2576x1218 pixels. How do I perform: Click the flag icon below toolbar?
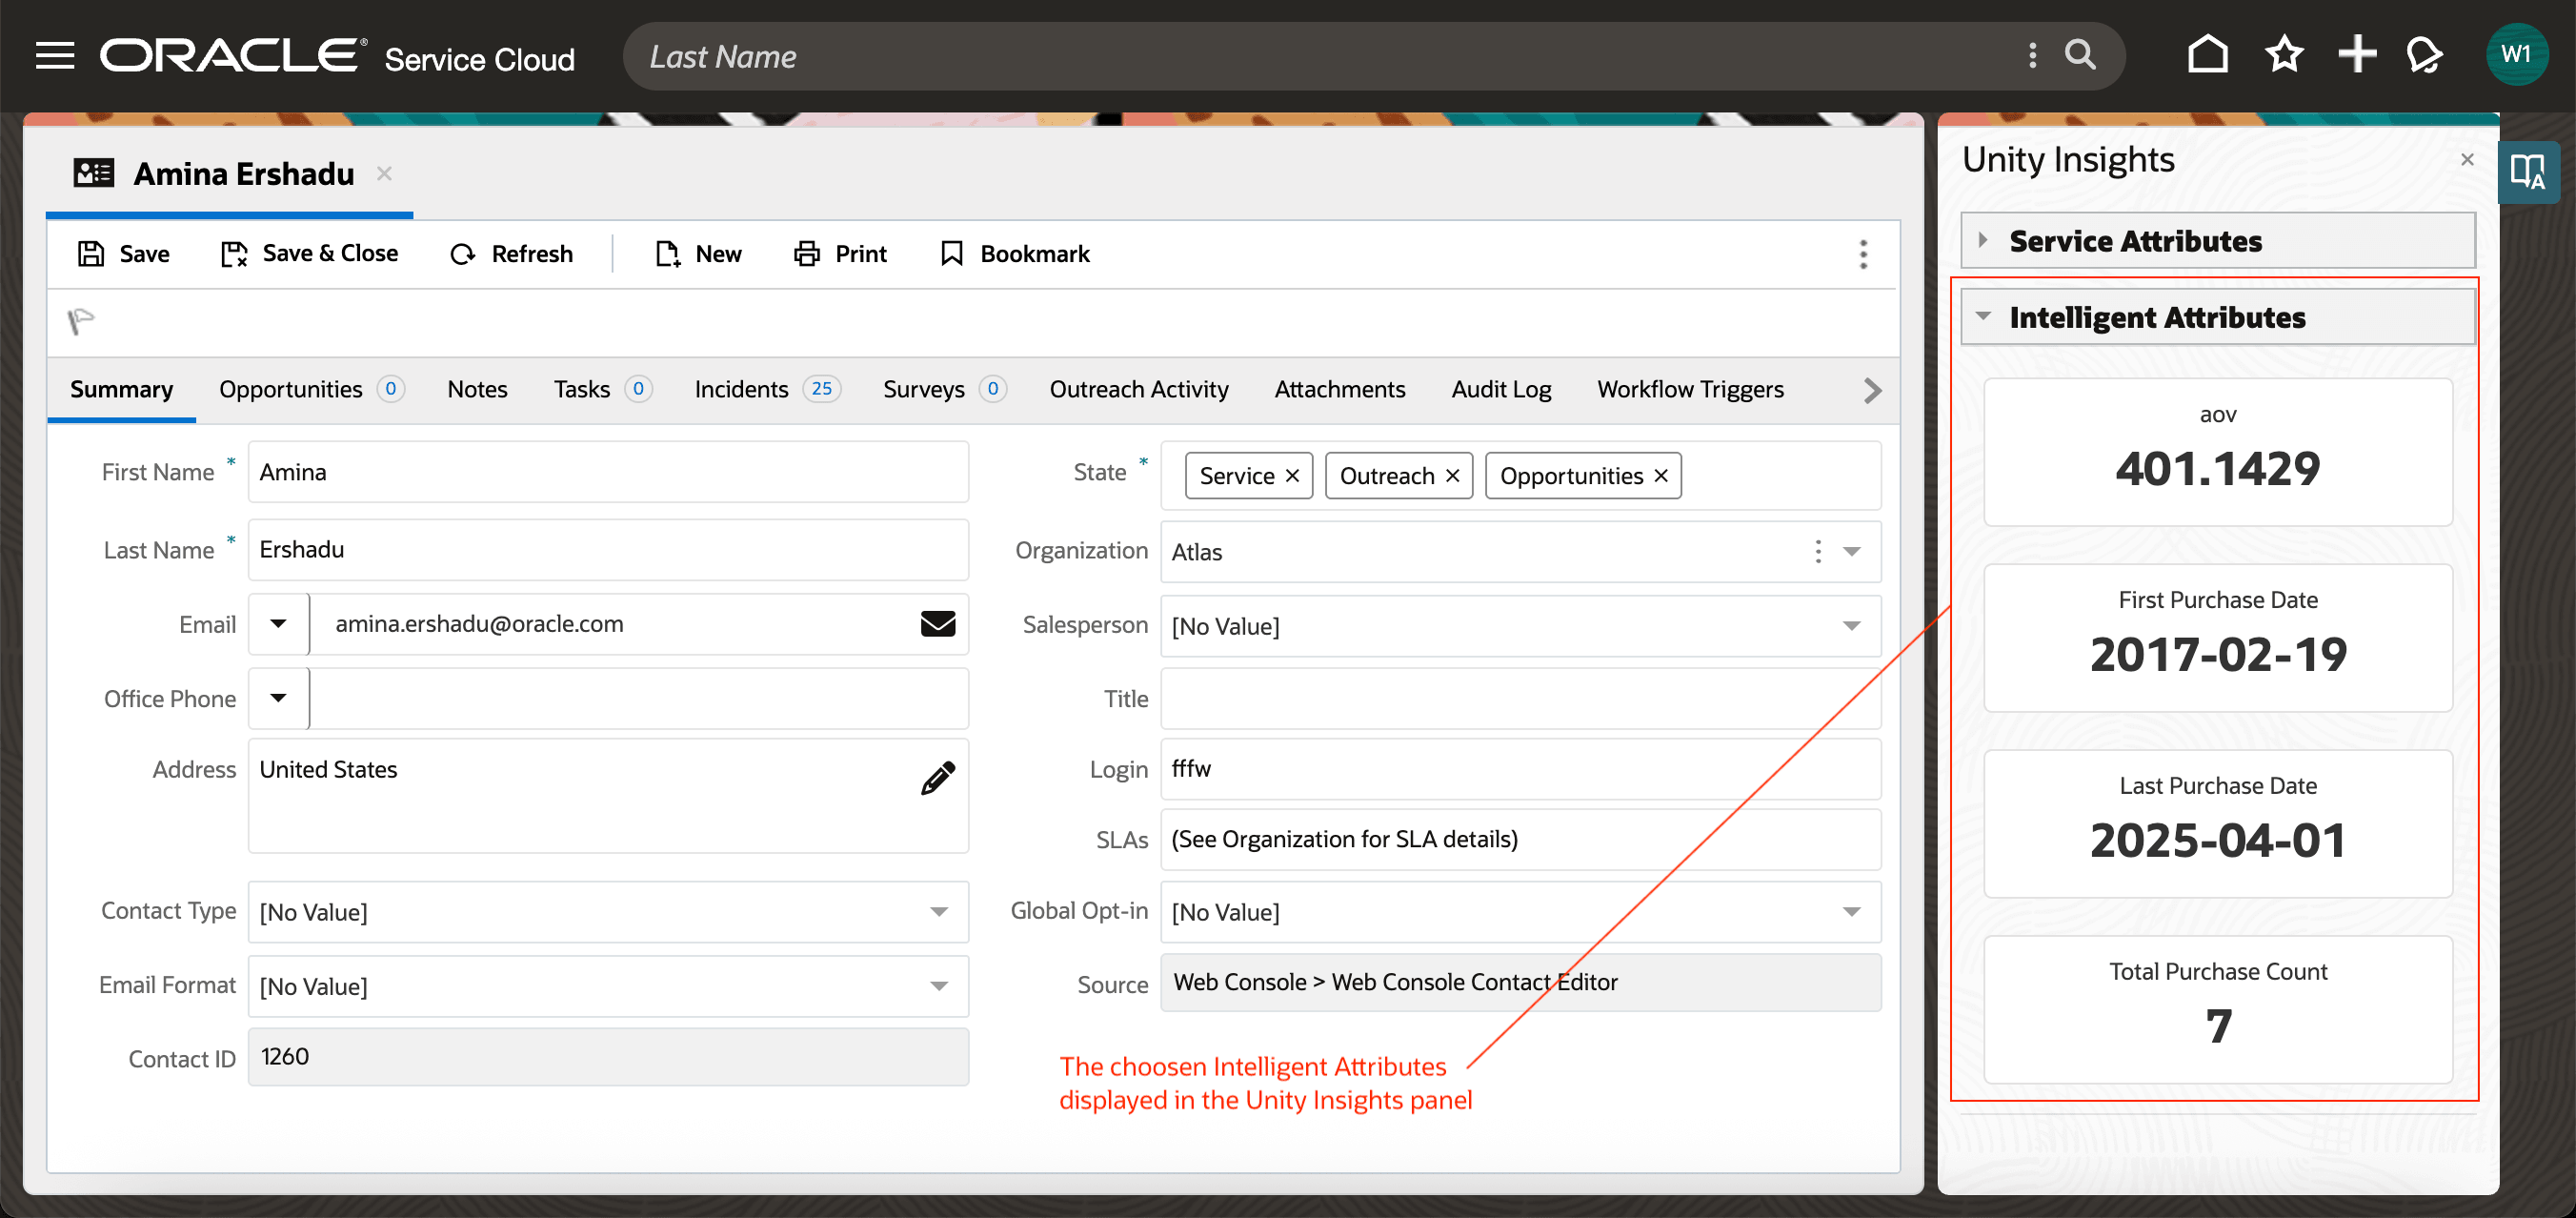(x=80, y=322)
